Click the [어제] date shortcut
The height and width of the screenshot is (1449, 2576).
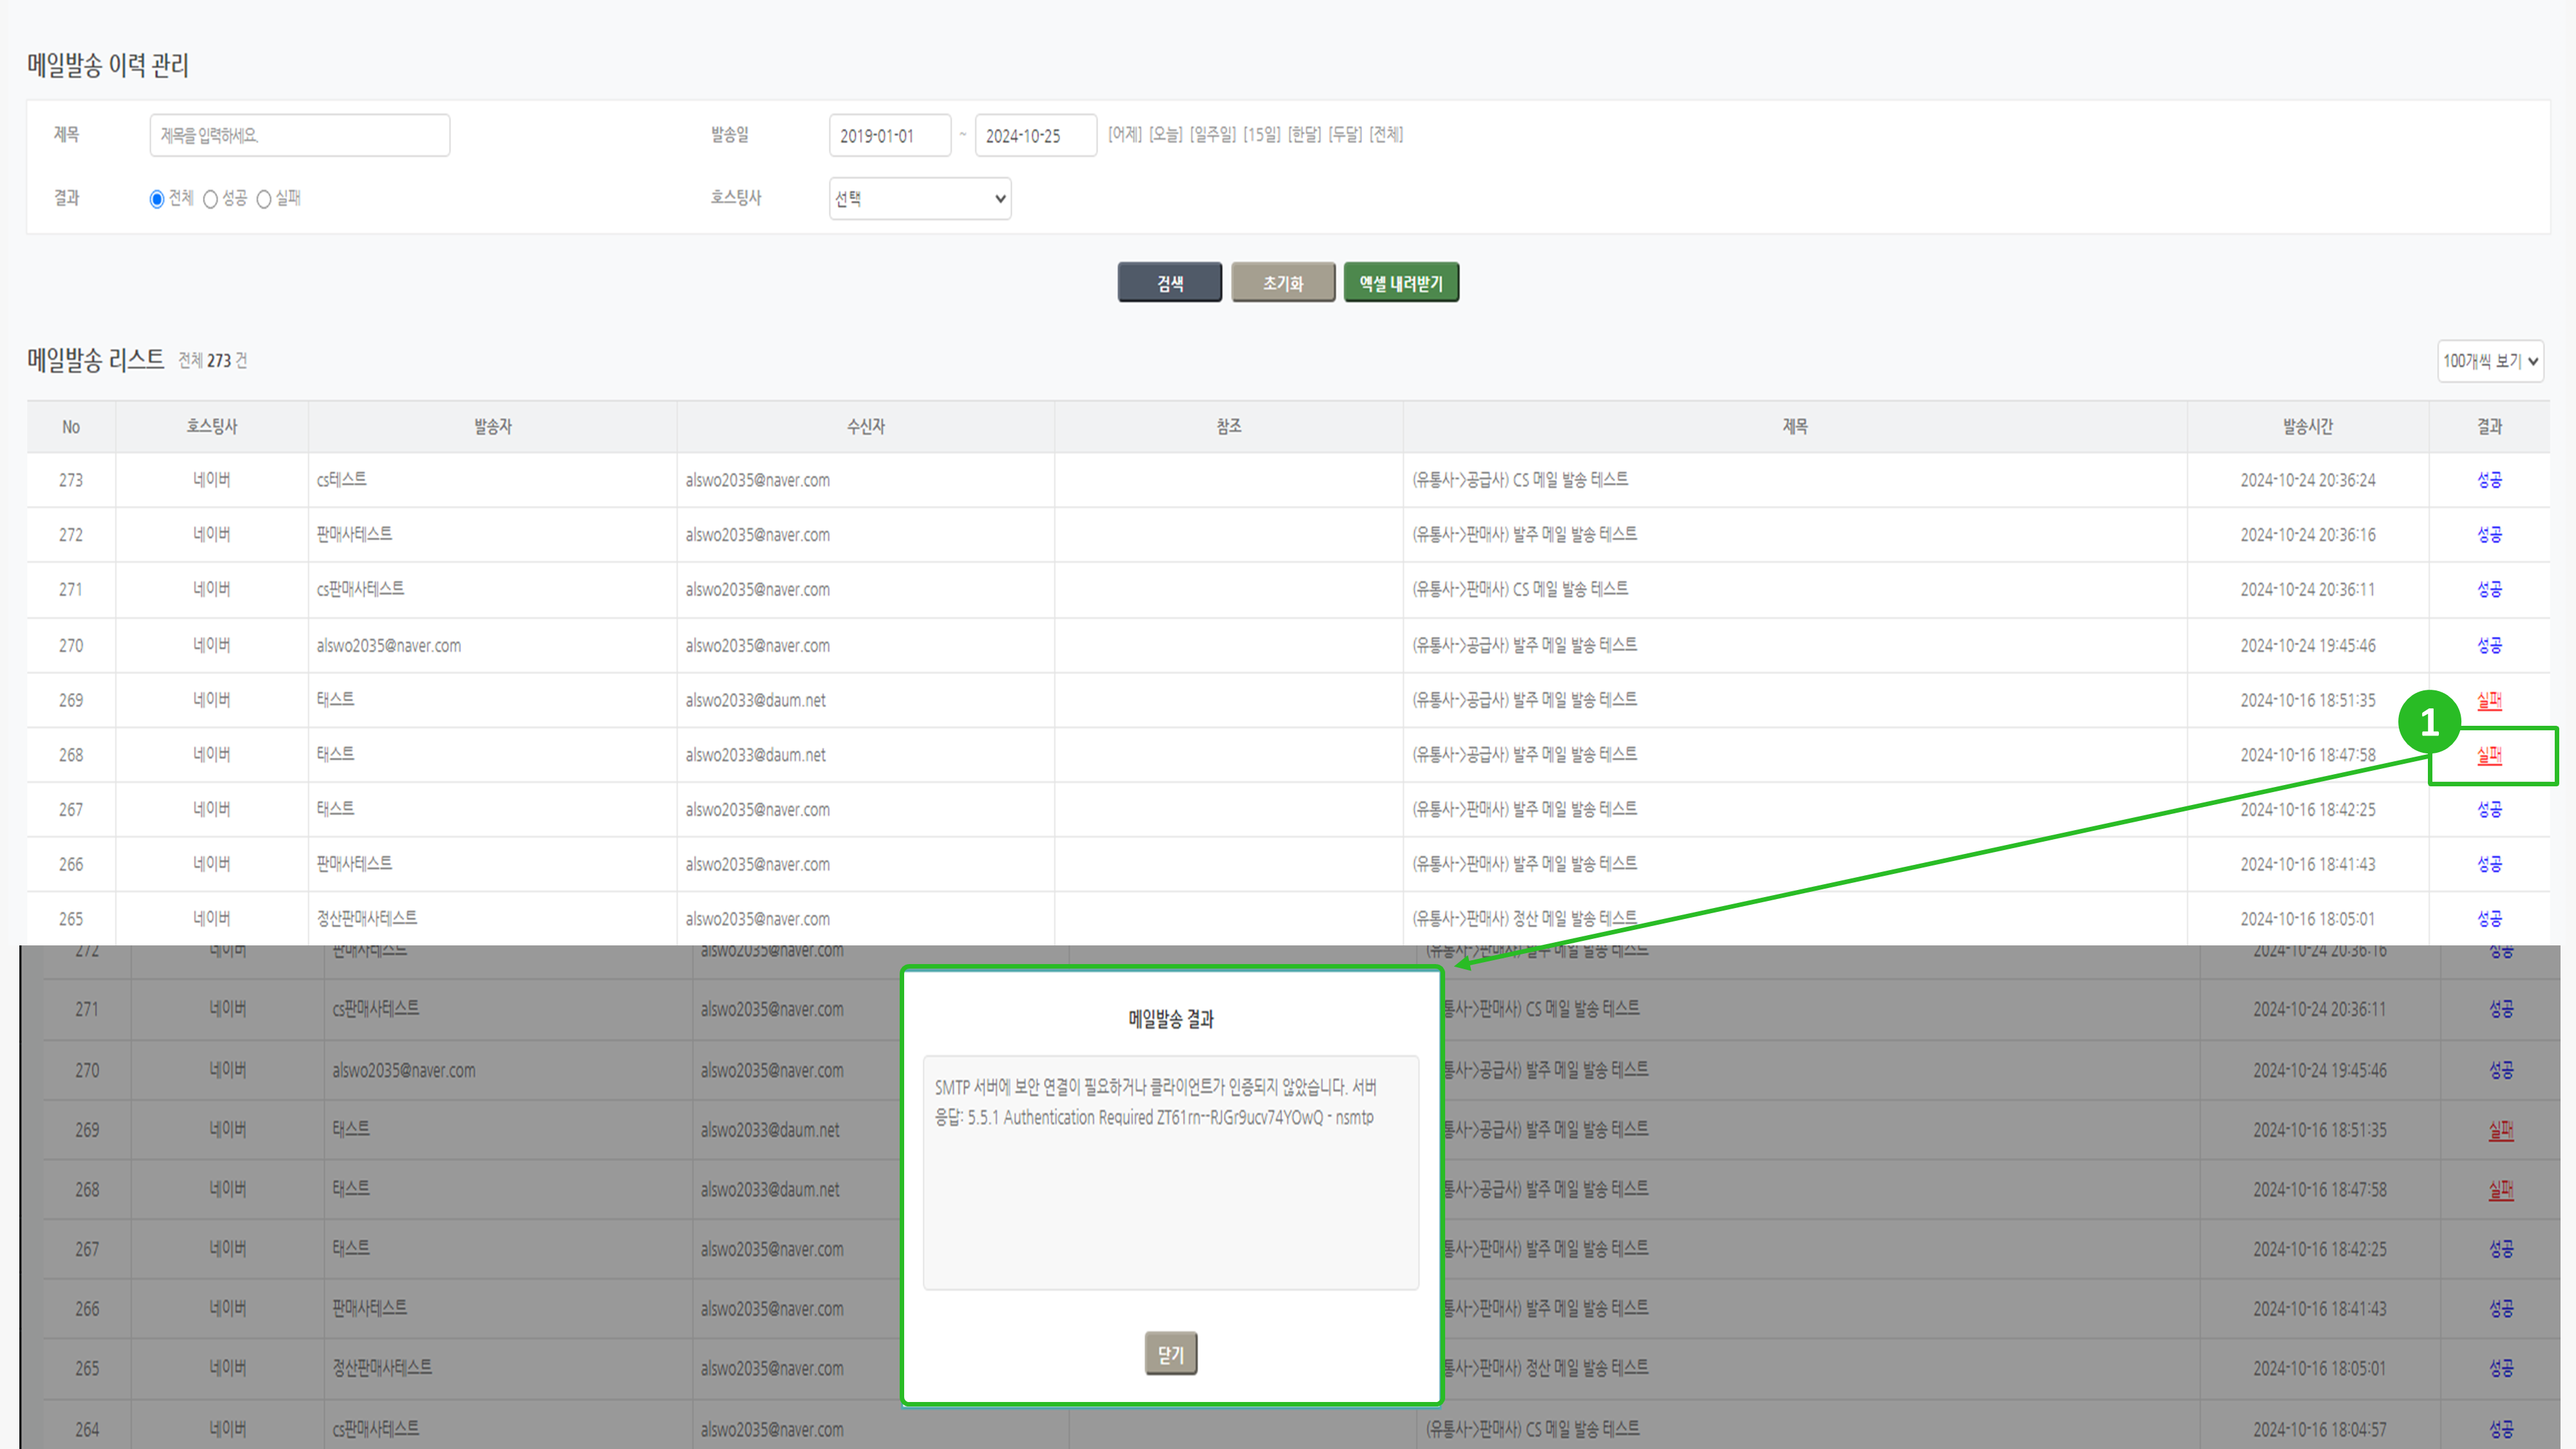[x=1124, y=134]
